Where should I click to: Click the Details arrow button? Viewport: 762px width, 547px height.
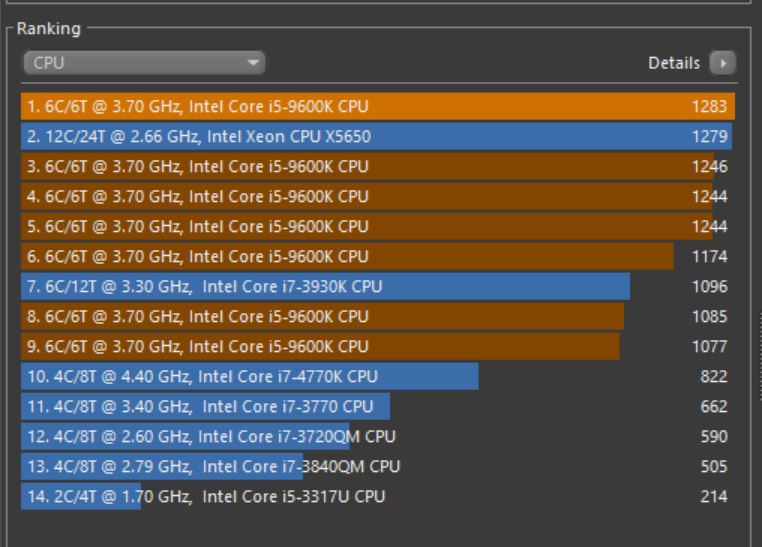coord(723,63)
